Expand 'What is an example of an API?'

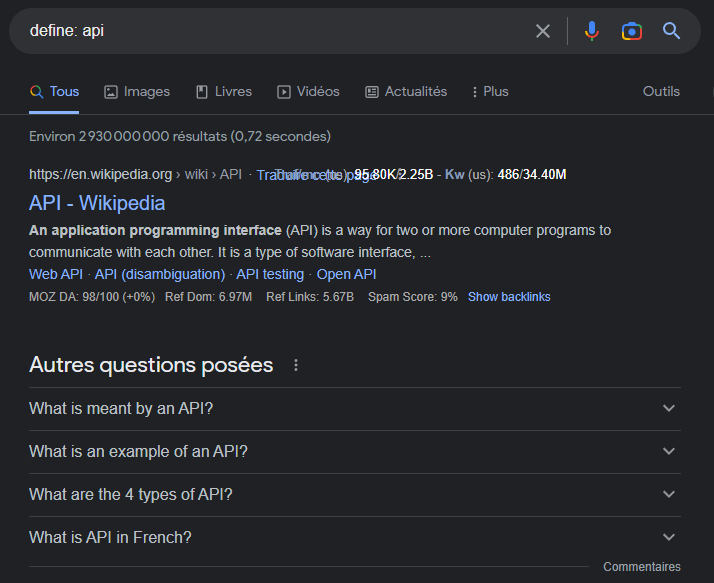(355, 451)
